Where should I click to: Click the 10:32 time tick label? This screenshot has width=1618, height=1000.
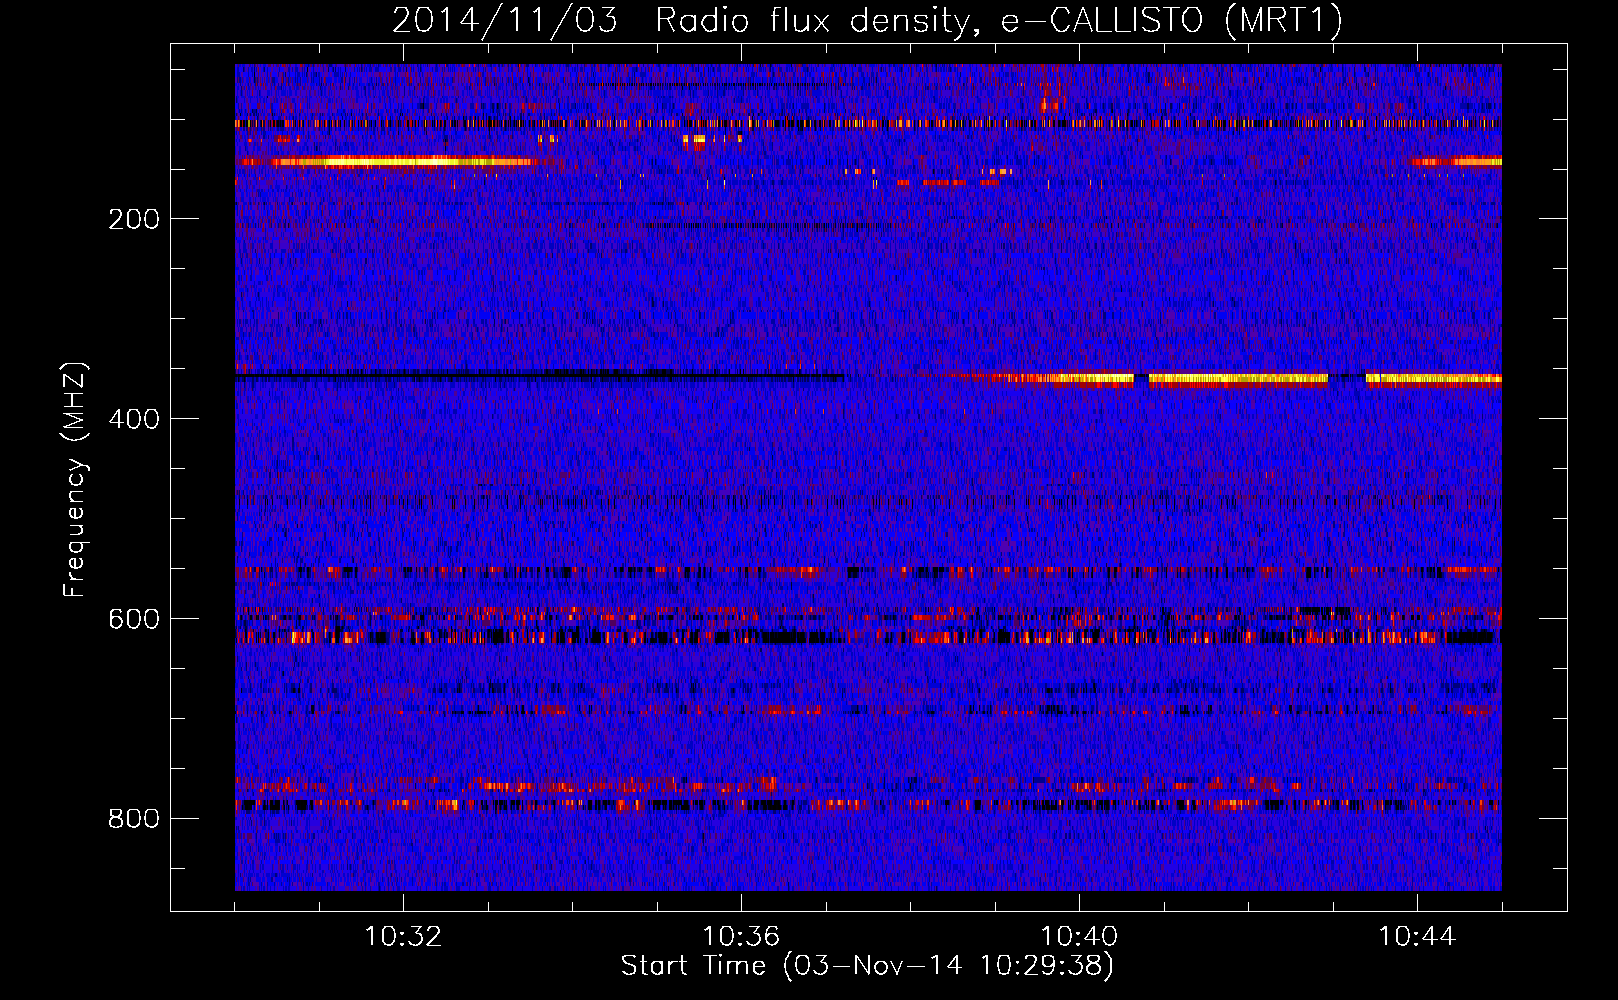(403, 937)
